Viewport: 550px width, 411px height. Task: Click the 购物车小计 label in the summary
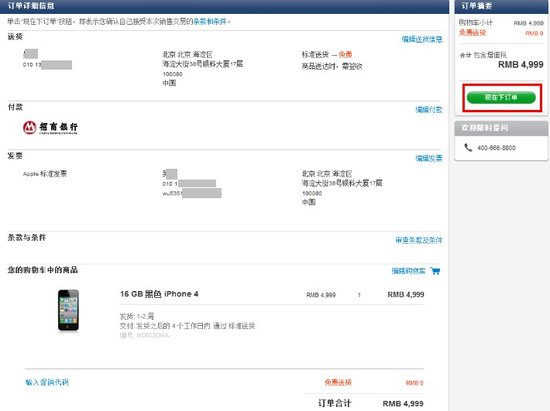pyautogui.click(x=476, y=23)
